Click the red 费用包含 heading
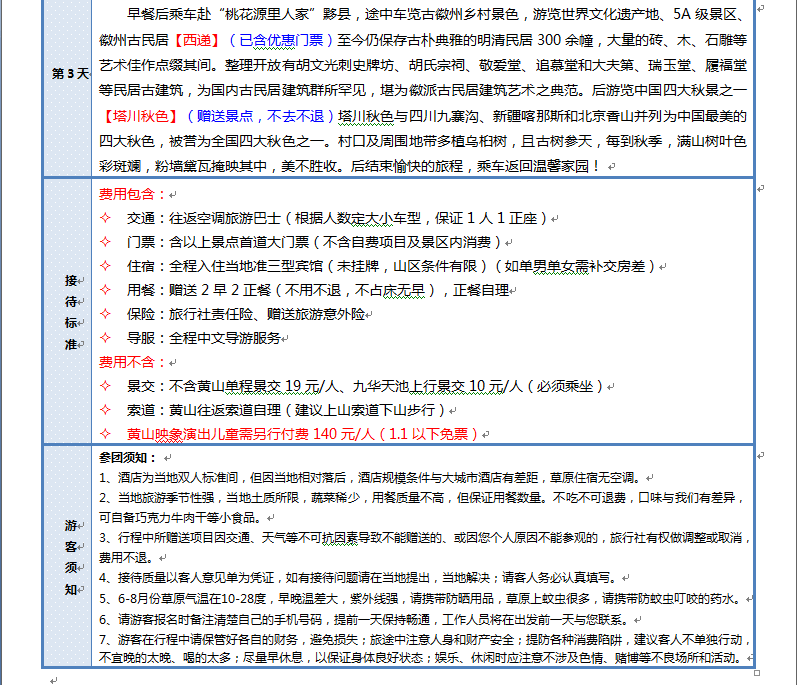The width and height of the screenshot is (797, 685). (x=127, y=193)
